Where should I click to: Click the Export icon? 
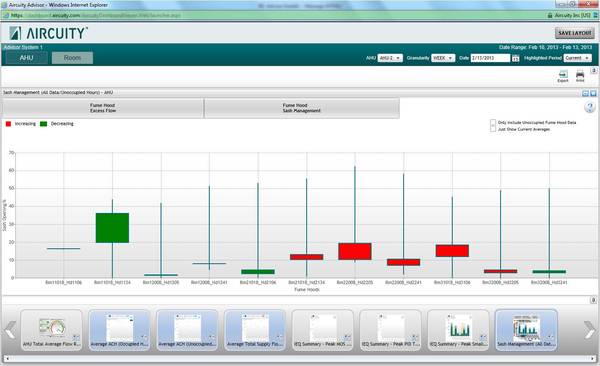coord(563,76)
